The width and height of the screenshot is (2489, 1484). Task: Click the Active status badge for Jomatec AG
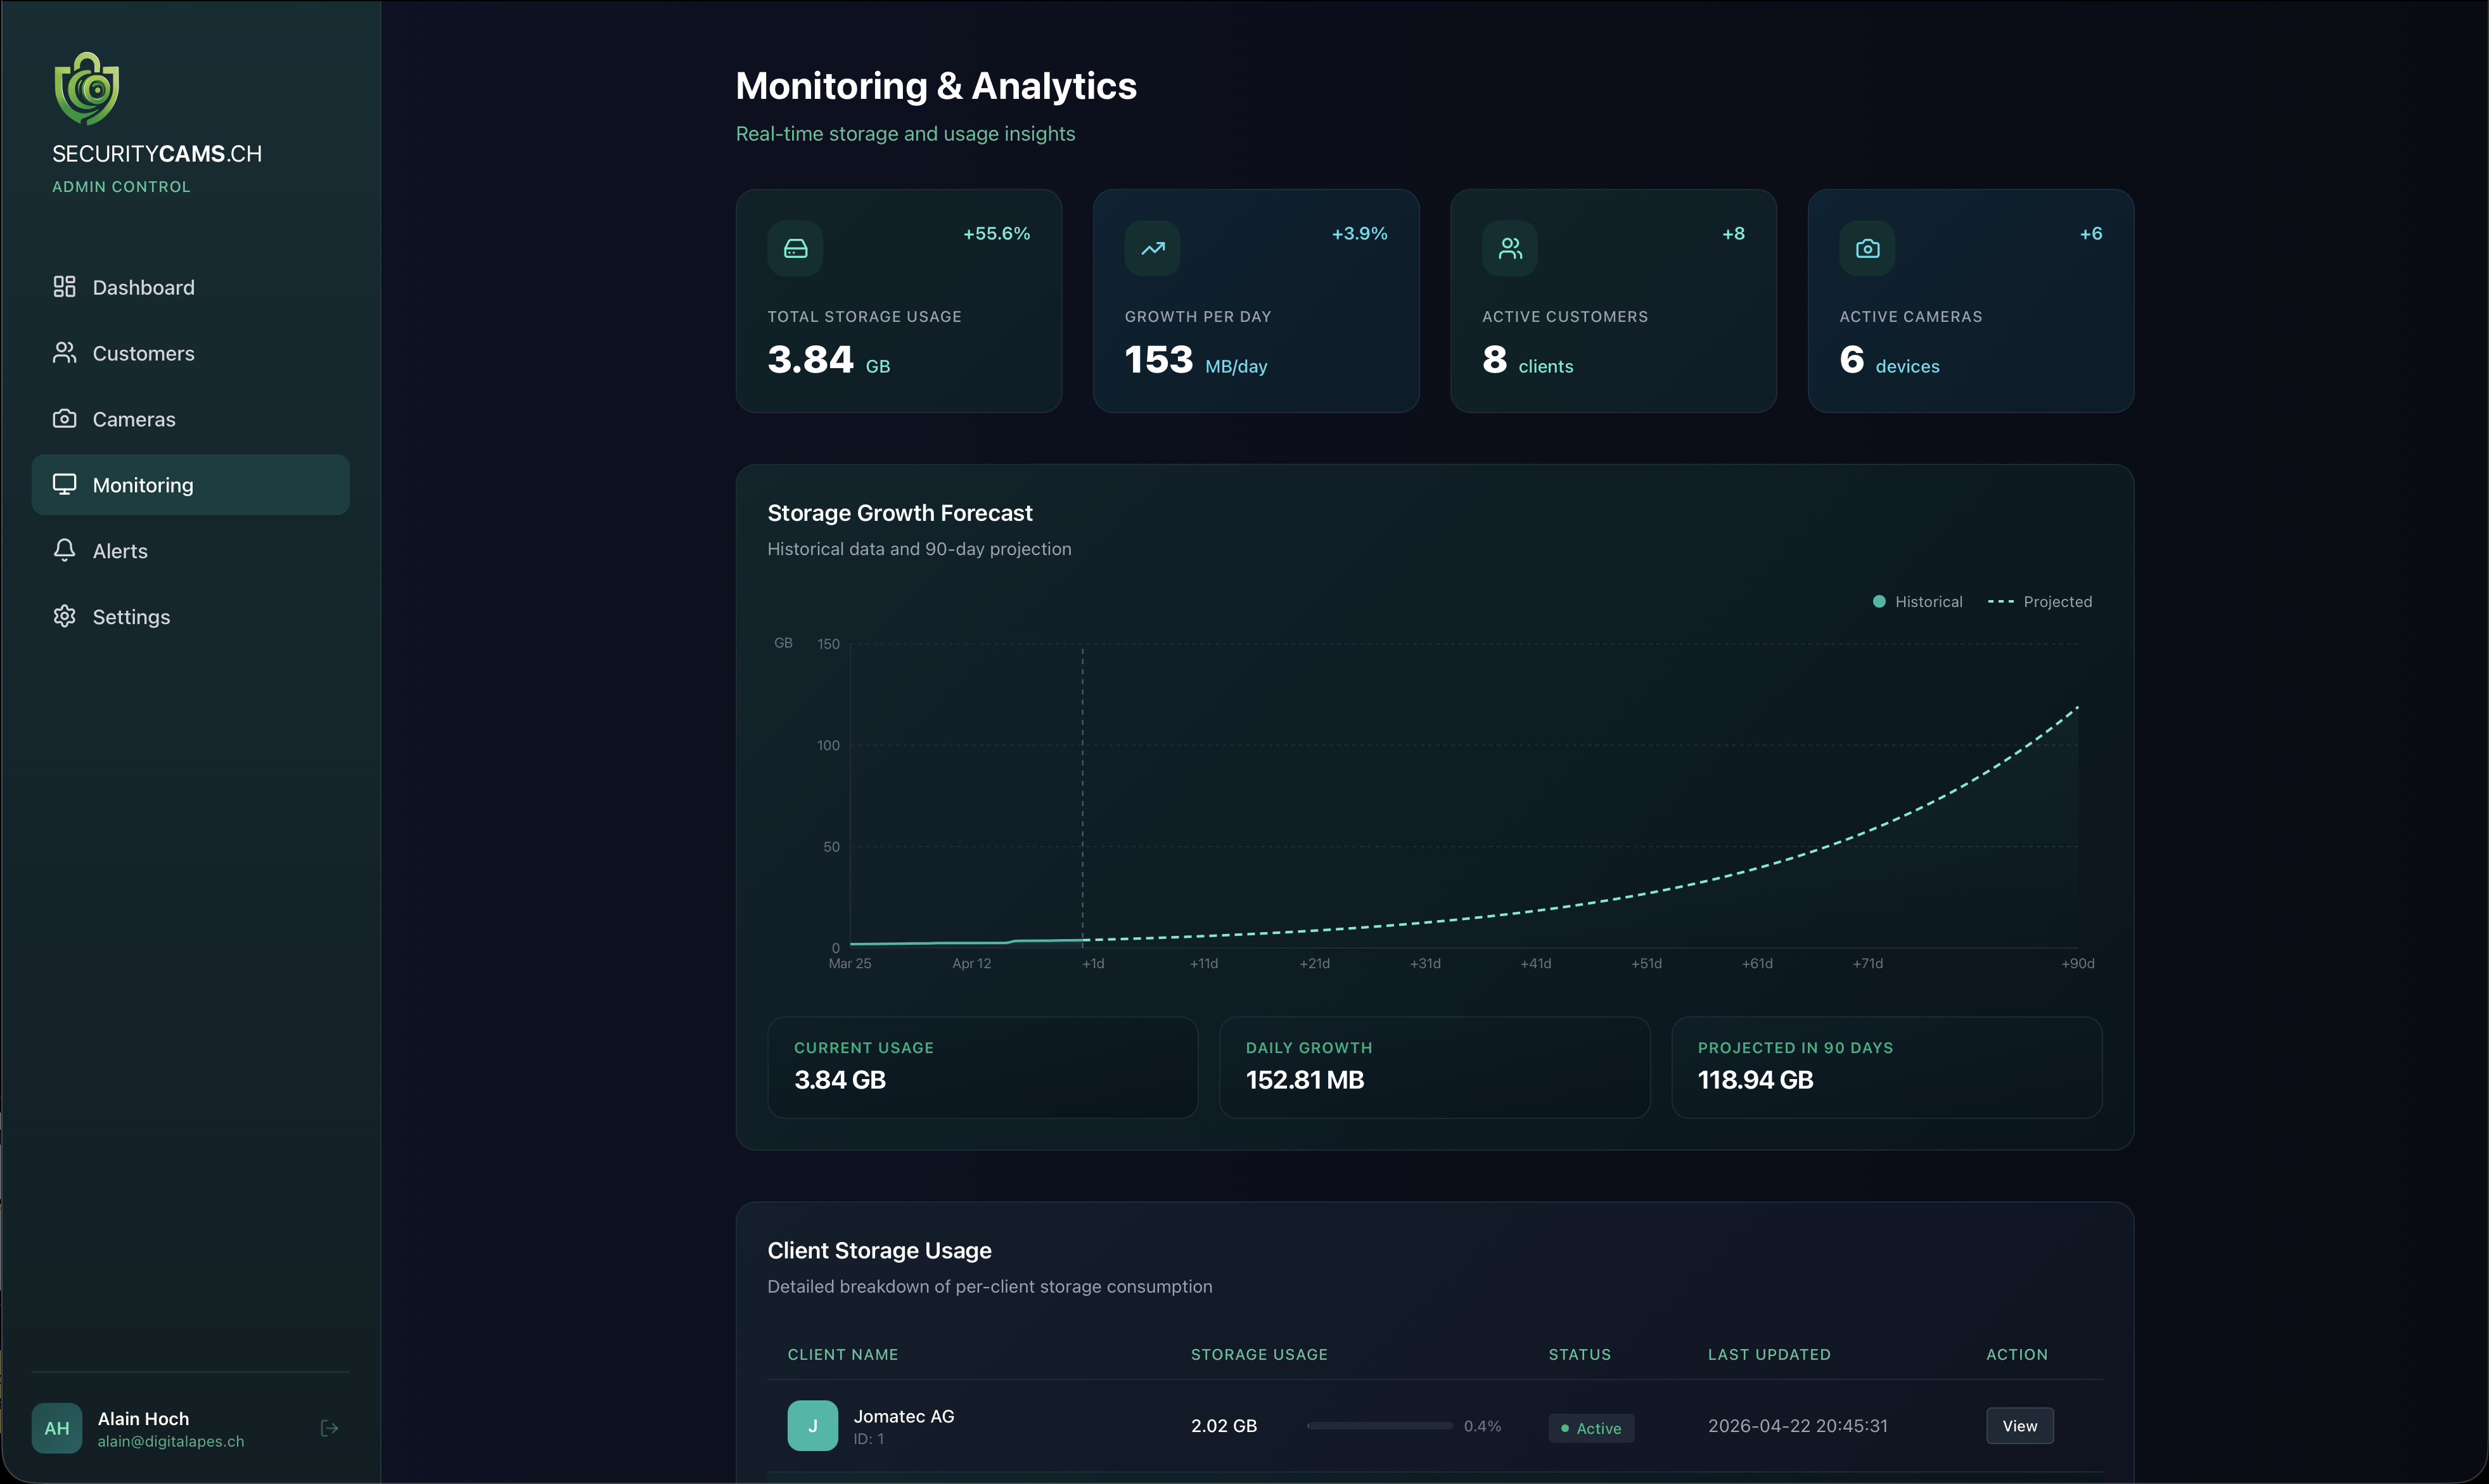tap(1591, 1427)
